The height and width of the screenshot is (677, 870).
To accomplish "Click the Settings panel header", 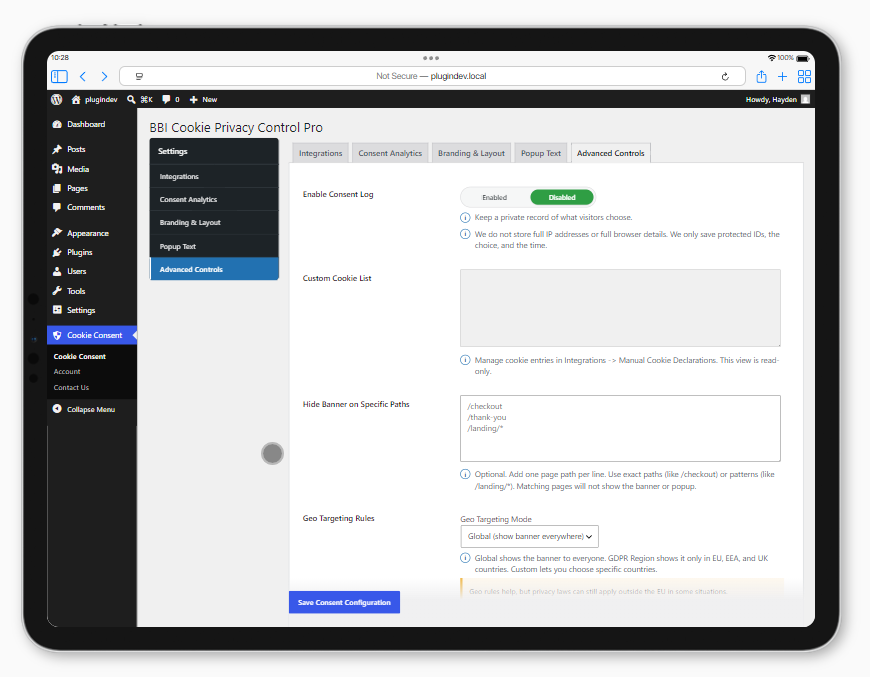I will tap(214, 151).
